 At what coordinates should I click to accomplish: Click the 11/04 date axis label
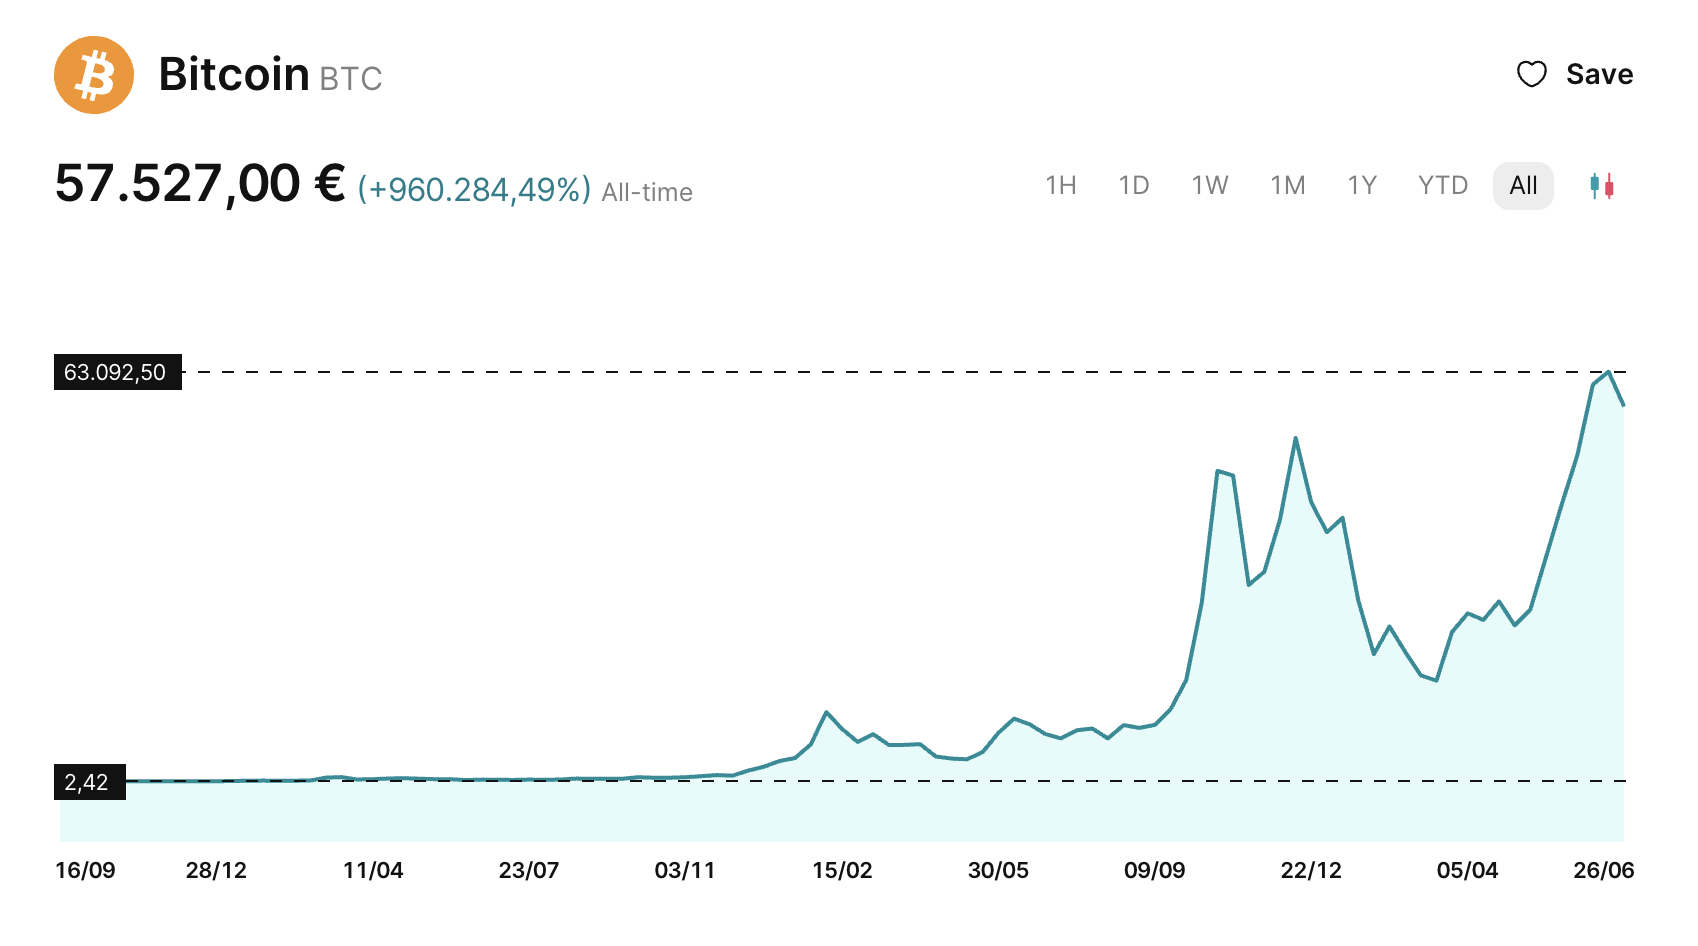pos(373,870)
